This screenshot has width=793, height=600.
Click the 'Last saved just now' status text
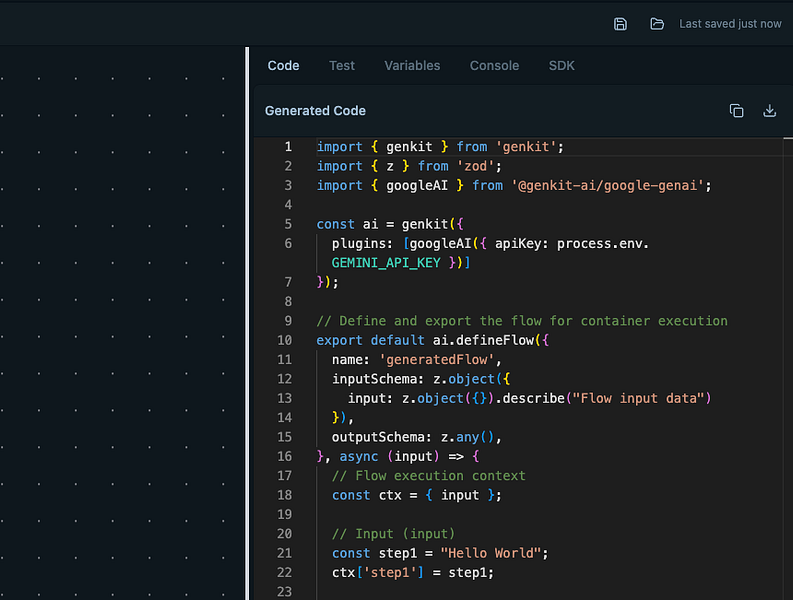[730, 24]
